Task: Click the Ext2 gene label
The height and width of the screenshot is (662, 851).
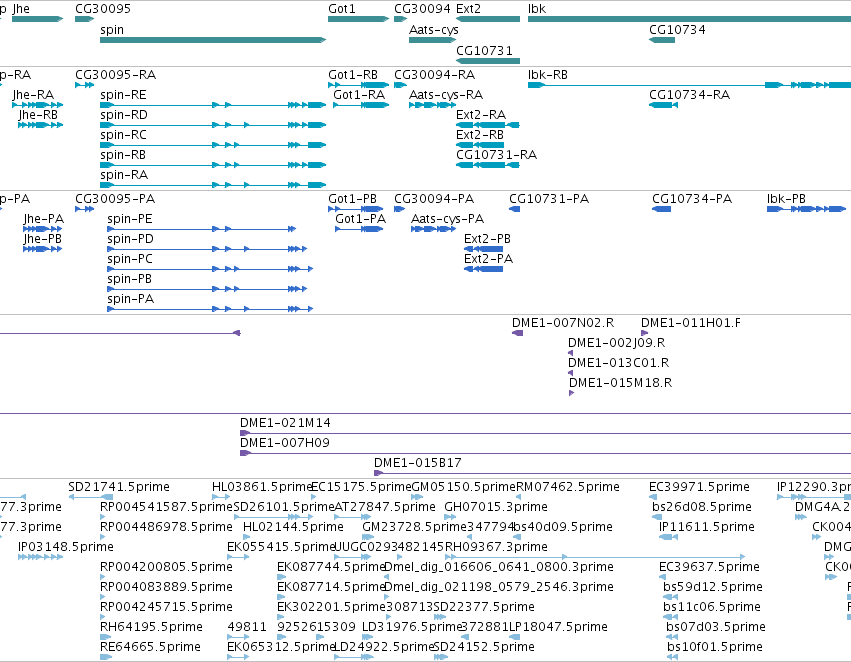Action: pos(468,9)
